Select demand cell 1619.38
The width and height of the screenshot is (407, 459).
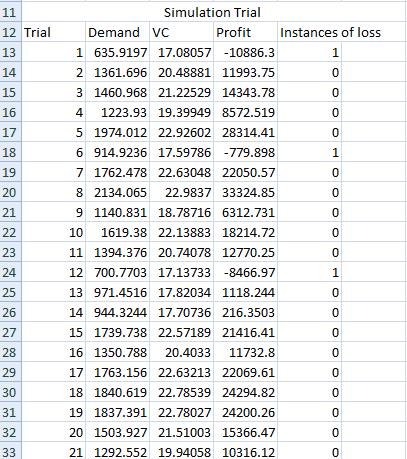(117, 232)
